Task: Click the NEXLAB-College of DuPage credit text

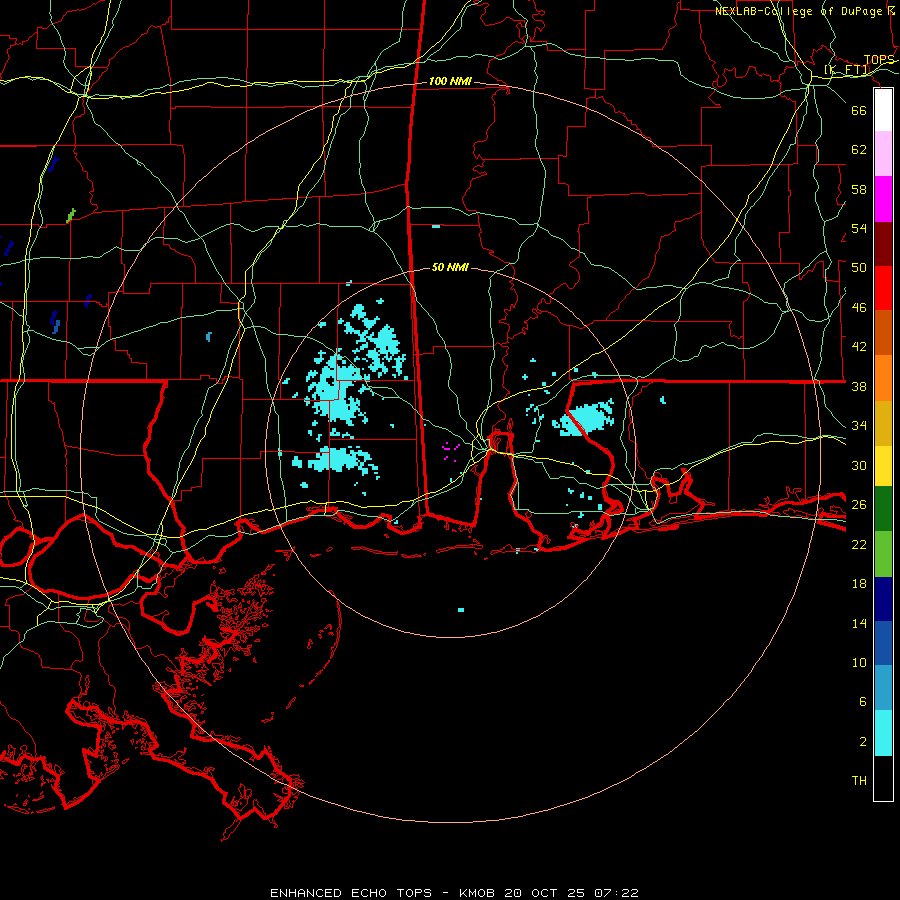Action: pyautogui.click(x=805, y=11)
